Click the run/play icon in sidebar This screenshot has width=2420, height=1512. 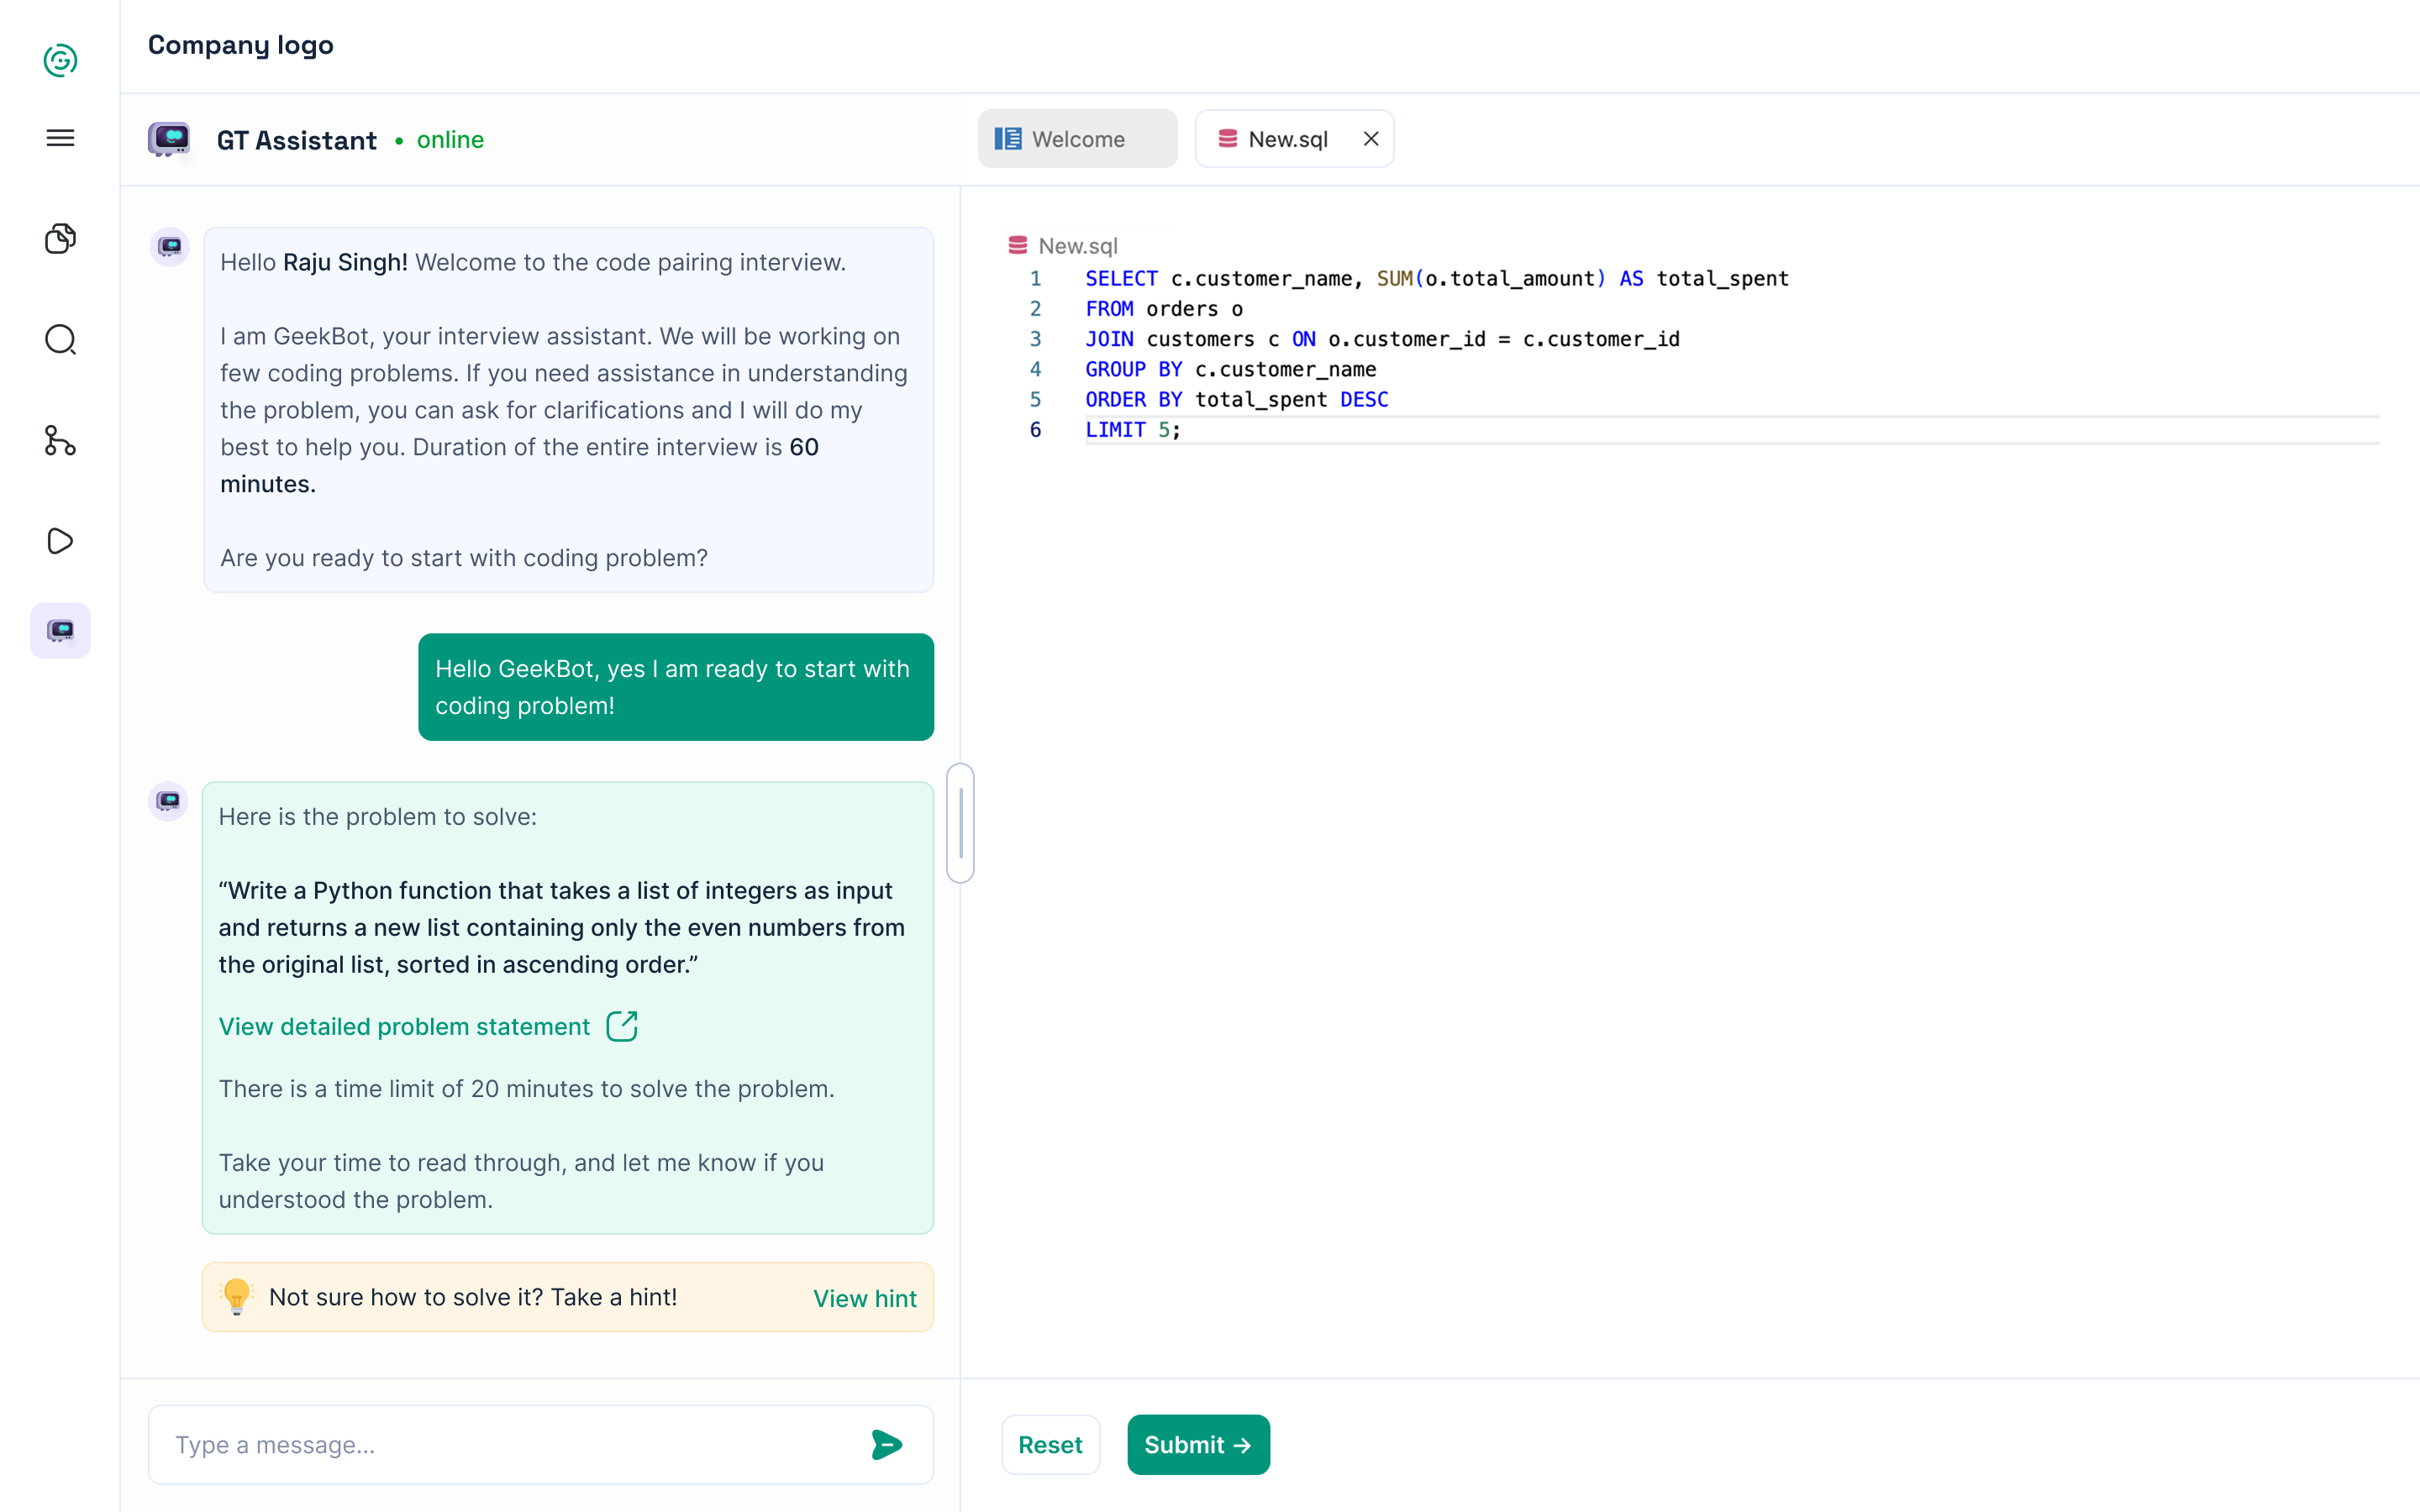pos(60,541)
